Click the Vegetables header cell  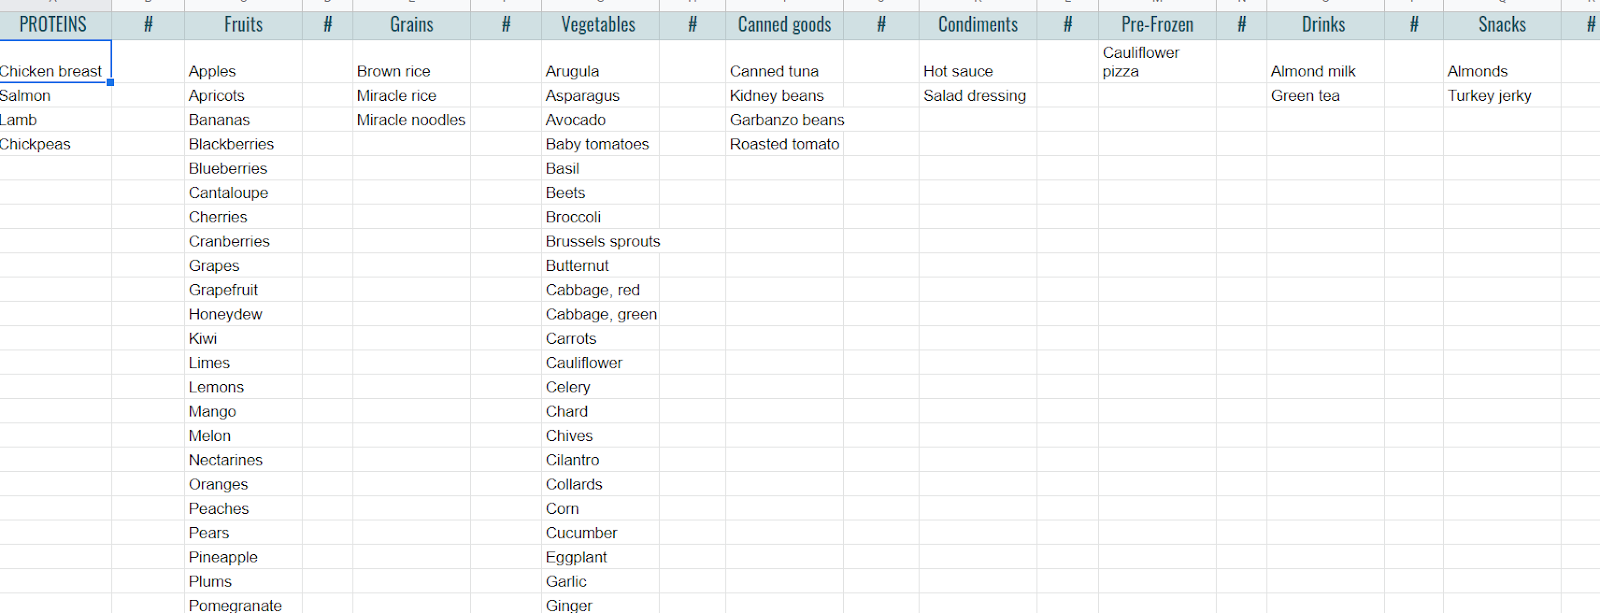click(599, 25)
